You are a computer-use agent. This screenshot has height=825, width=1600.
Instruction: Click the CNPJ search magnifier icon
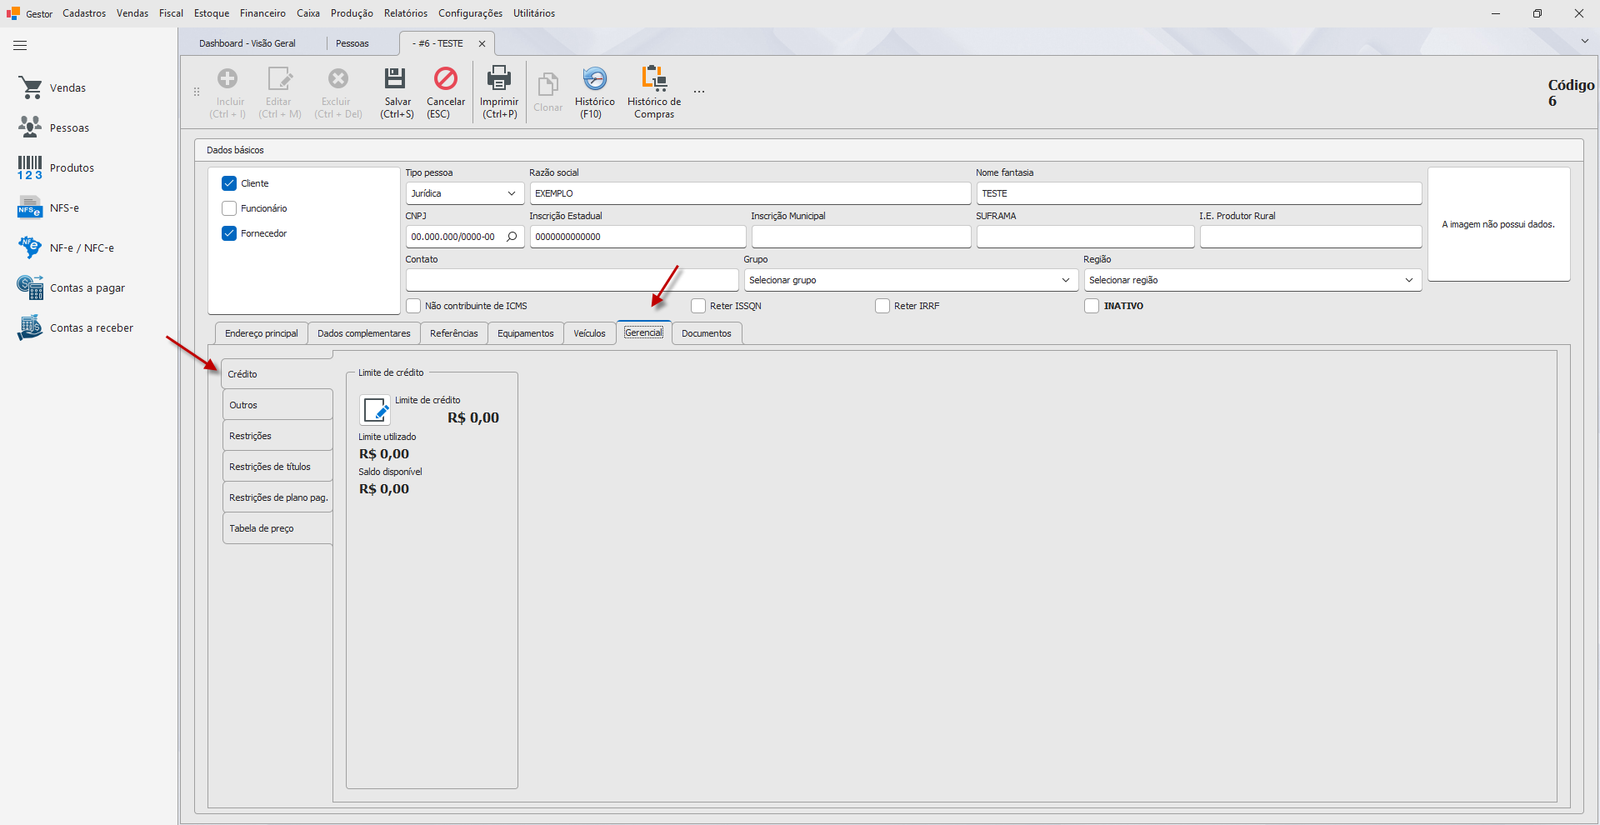coord(512,237)
